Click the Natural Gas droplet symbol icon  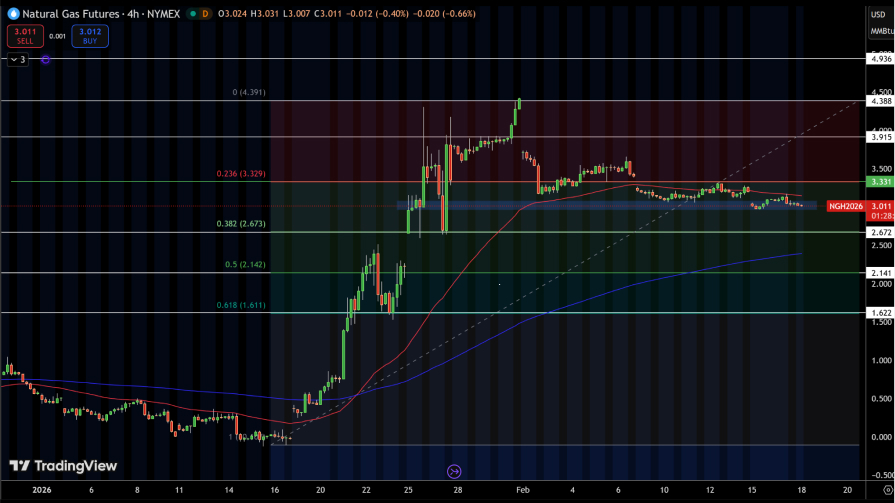tap(13, 14)
